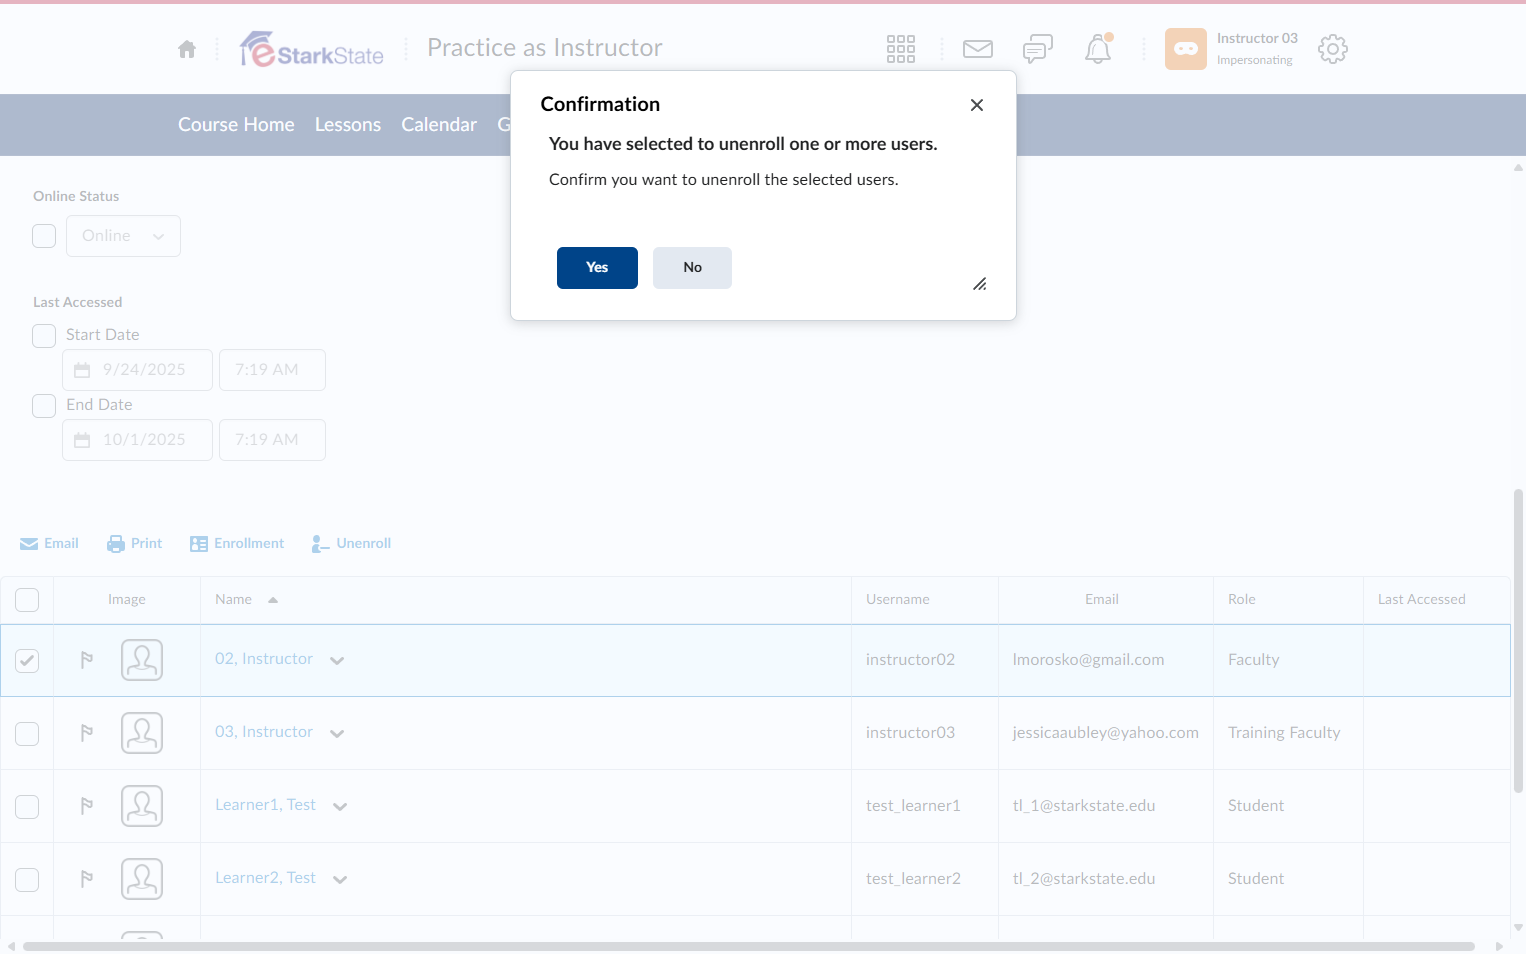Click the Start Date calendar icon

click(82, 370)
